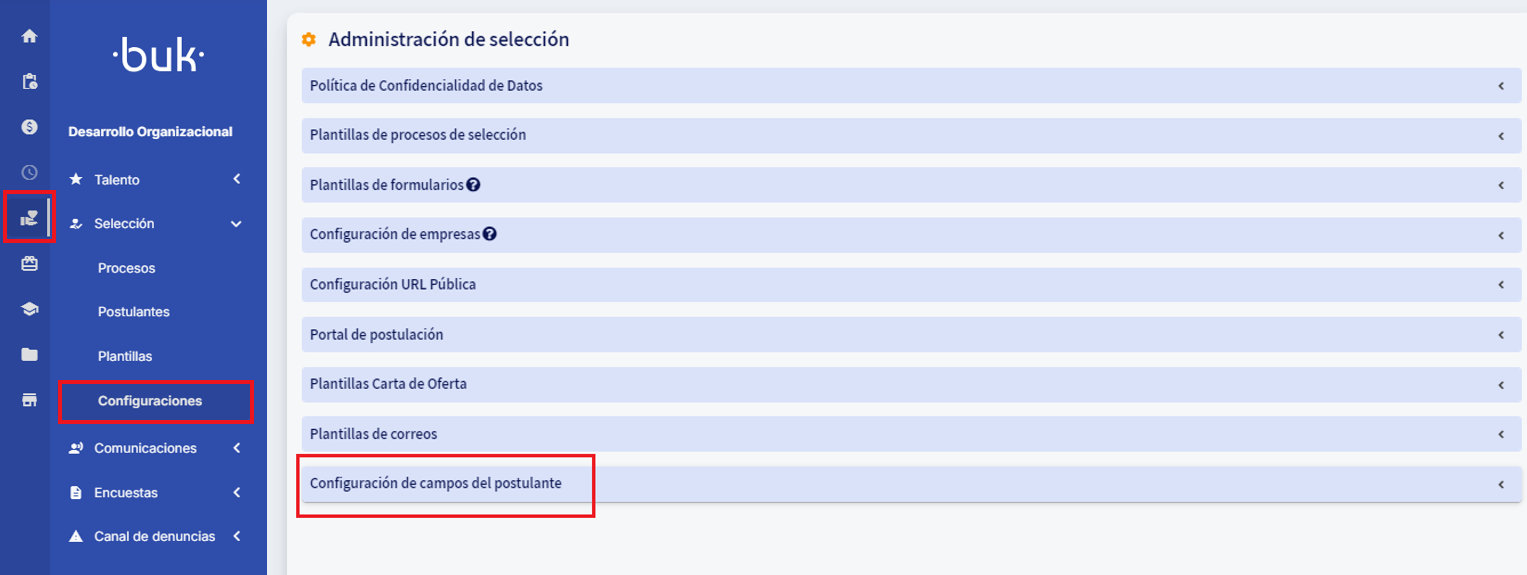Image resolution: width=1527 pixels, height=575 pixels.
Task: Click the graduation cap training icon
Action: [29, 309]
